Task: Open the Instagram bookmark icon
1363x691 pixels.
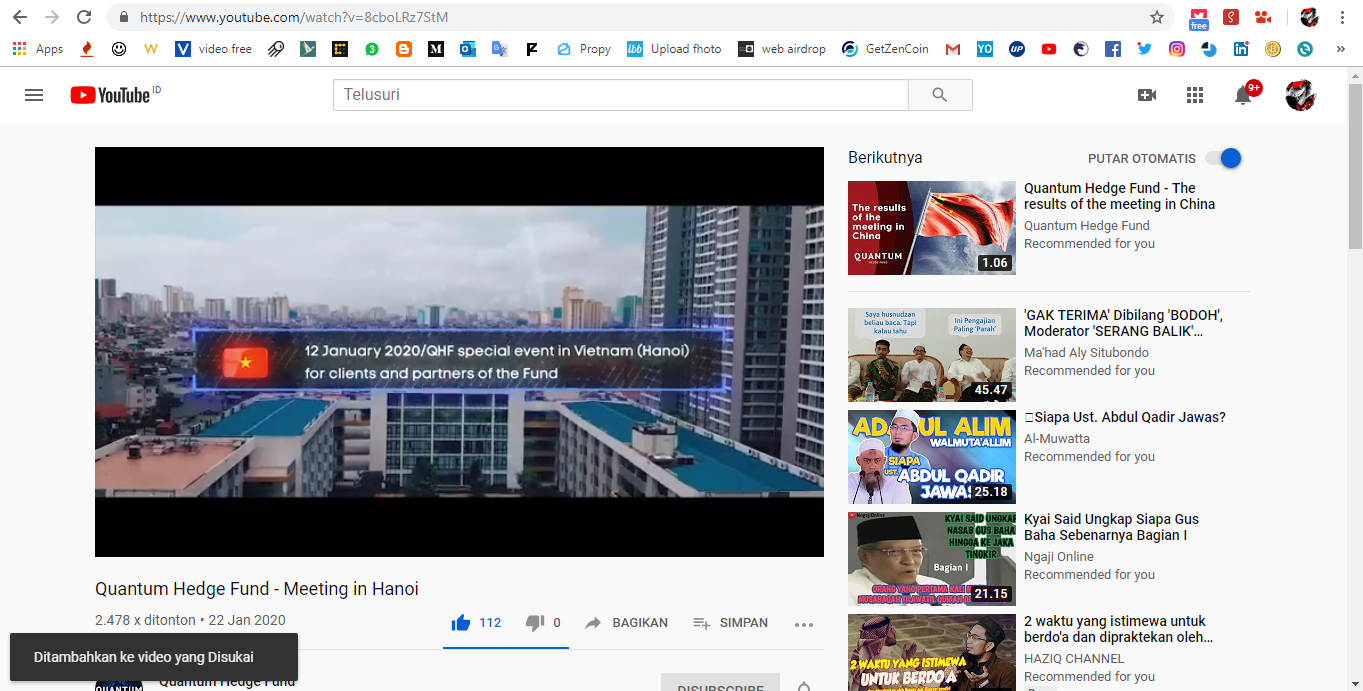Action: [x=1176, y=48]
